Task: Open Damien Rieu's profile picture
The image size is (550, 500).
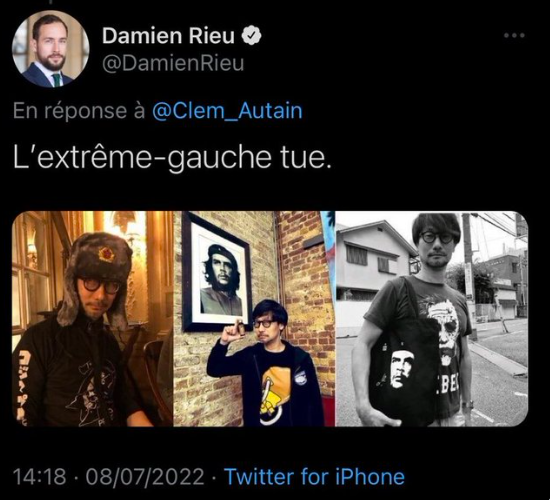Action: tap(51, 49)
